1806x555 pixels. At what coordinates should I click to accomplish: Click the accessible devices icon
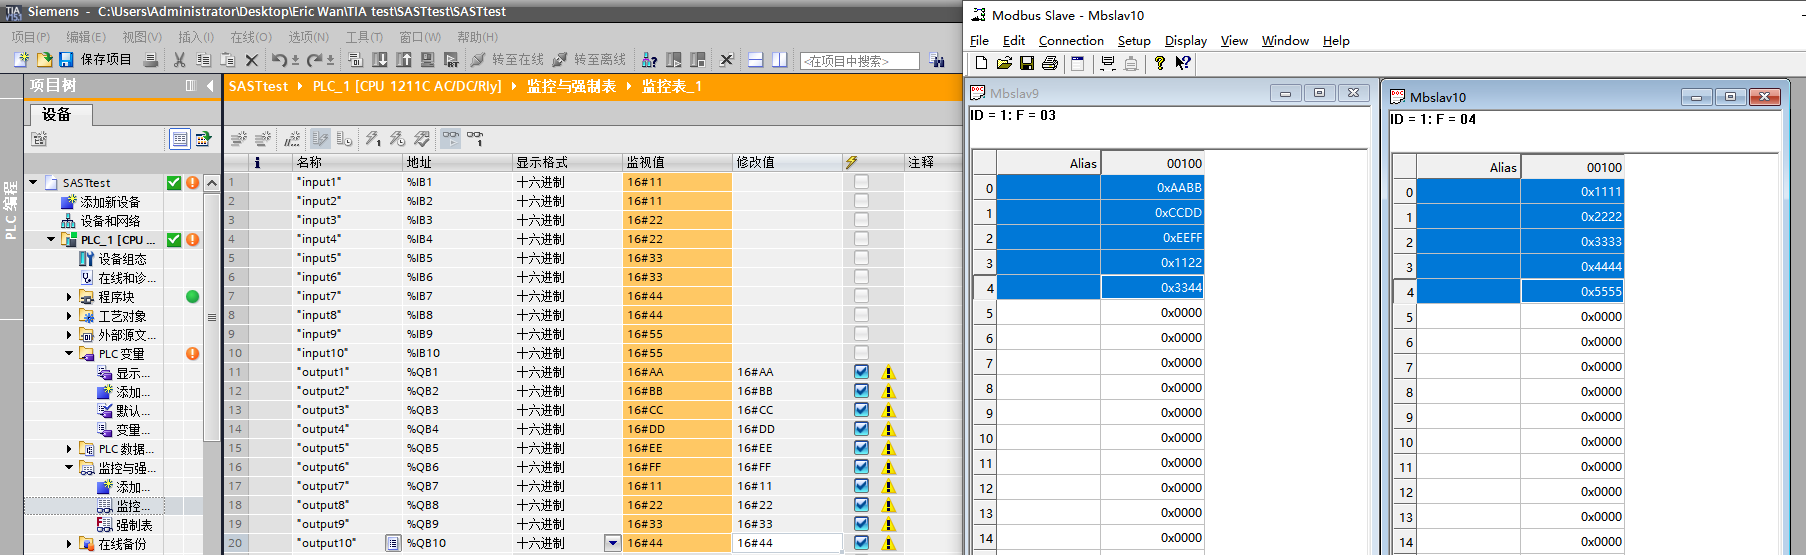tap(649, 60)
